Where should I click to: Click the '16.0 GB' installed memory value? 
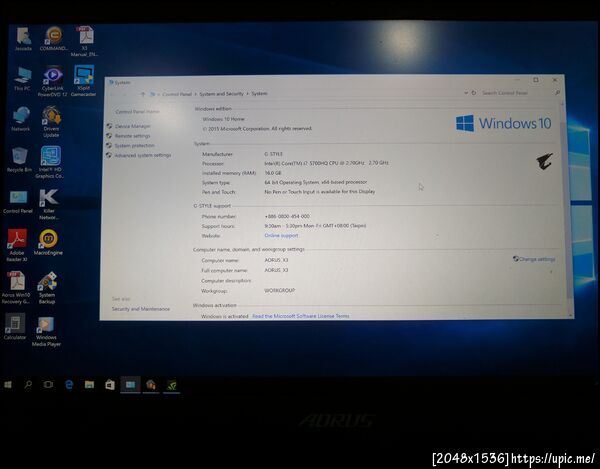pos(273,173)
